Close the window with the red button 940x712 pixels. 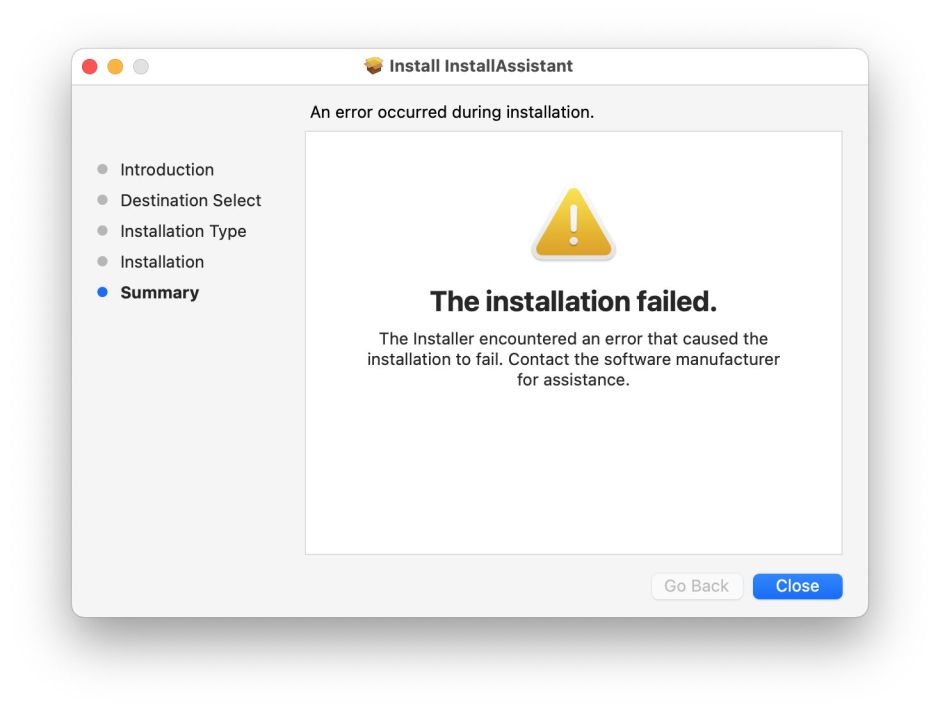pos(90,66)
